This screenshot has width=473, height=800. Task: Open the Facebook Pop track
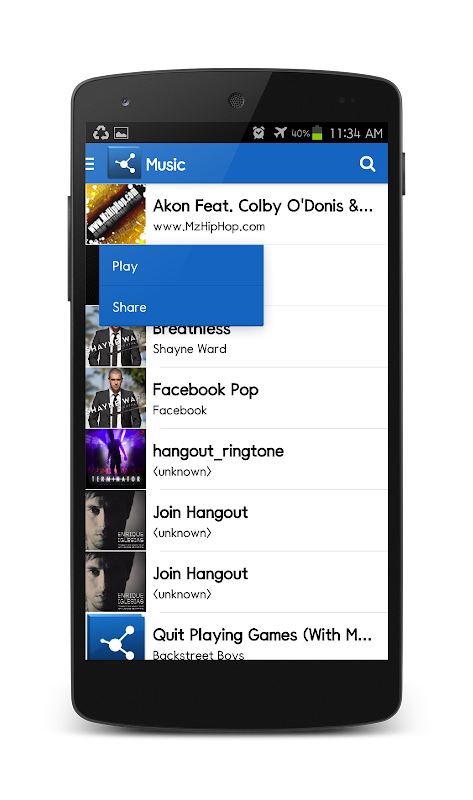click(236, 398)
